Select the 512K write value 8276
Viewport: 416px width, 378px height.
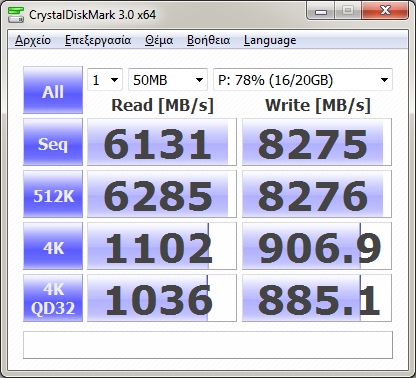click(x=317, y=194)
